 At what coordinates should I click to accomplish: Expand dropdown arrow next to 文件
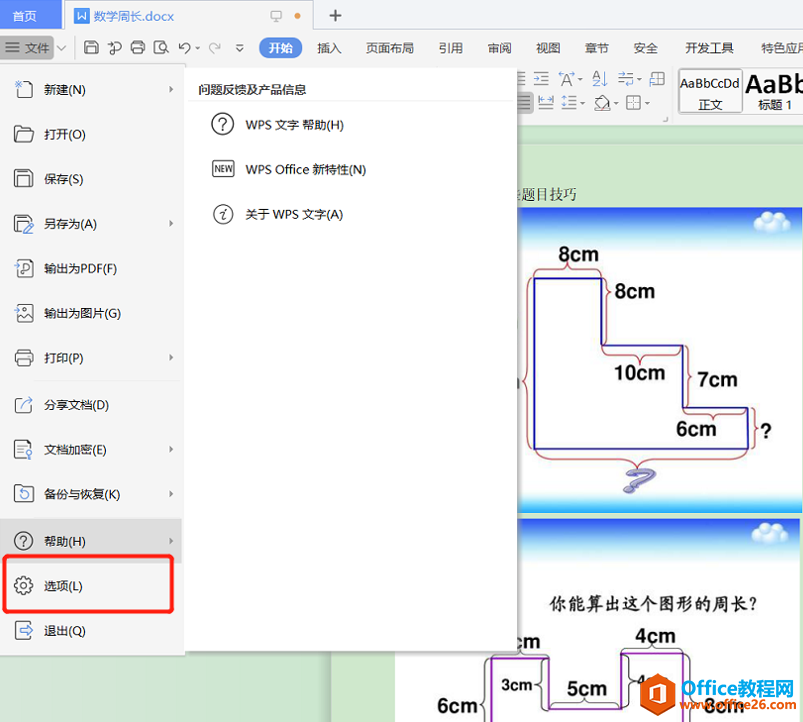click(x=61, y=48)
